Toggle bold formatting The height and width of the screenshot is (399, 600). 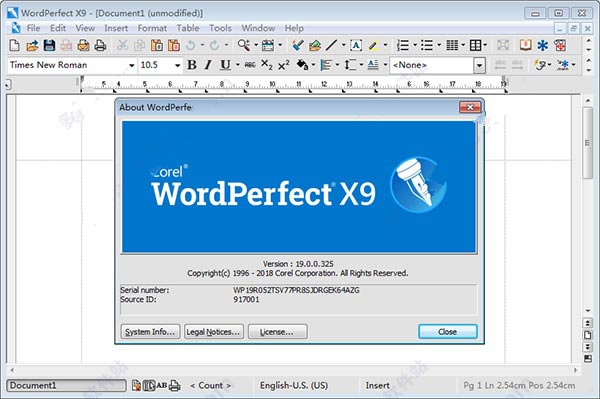click(x=192, y=65)
